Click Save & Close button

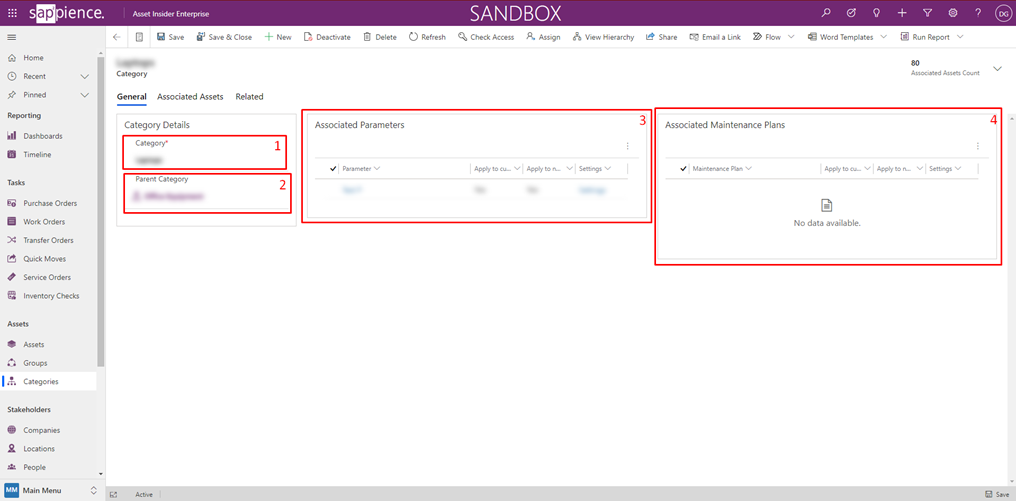(224, 37)
